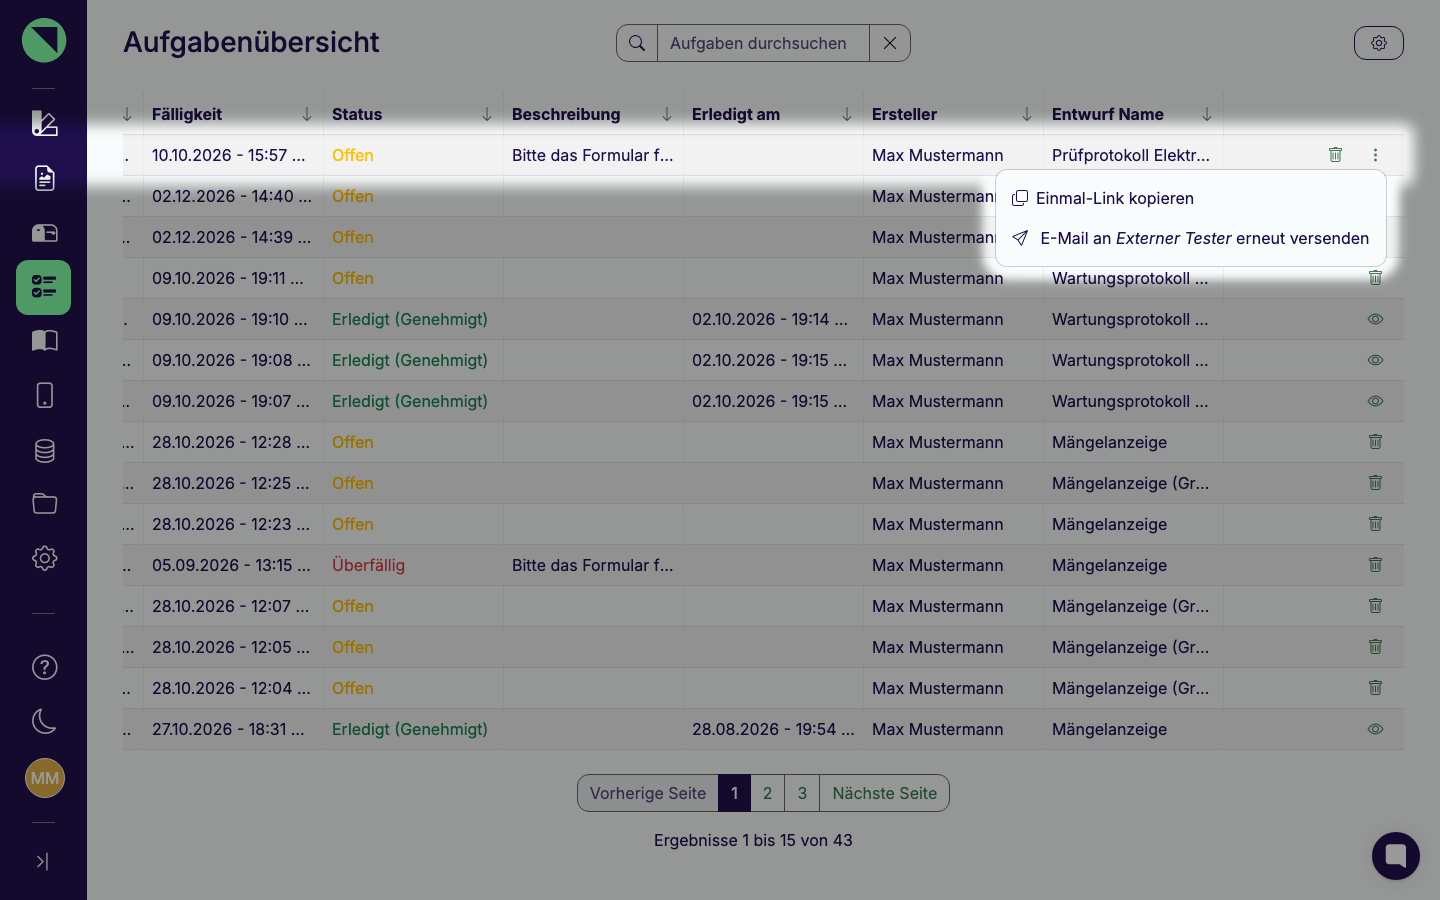Sort by the Status column arrow
The height and width of the screenshot is (900, 1440).
[487, 114]
